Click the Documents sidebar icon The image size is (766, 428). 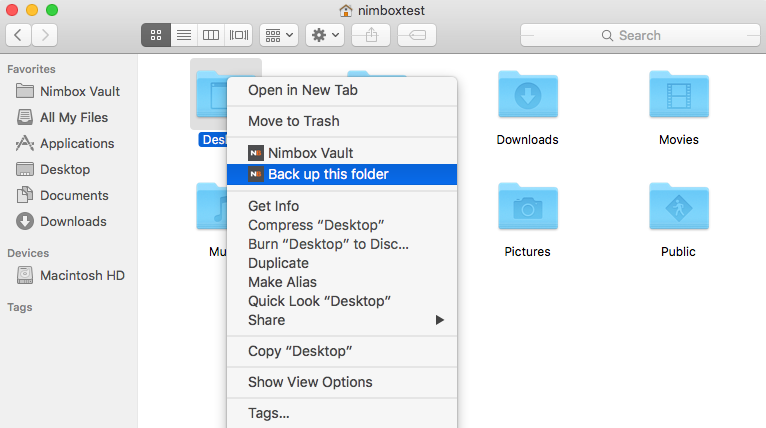[25, 195]
